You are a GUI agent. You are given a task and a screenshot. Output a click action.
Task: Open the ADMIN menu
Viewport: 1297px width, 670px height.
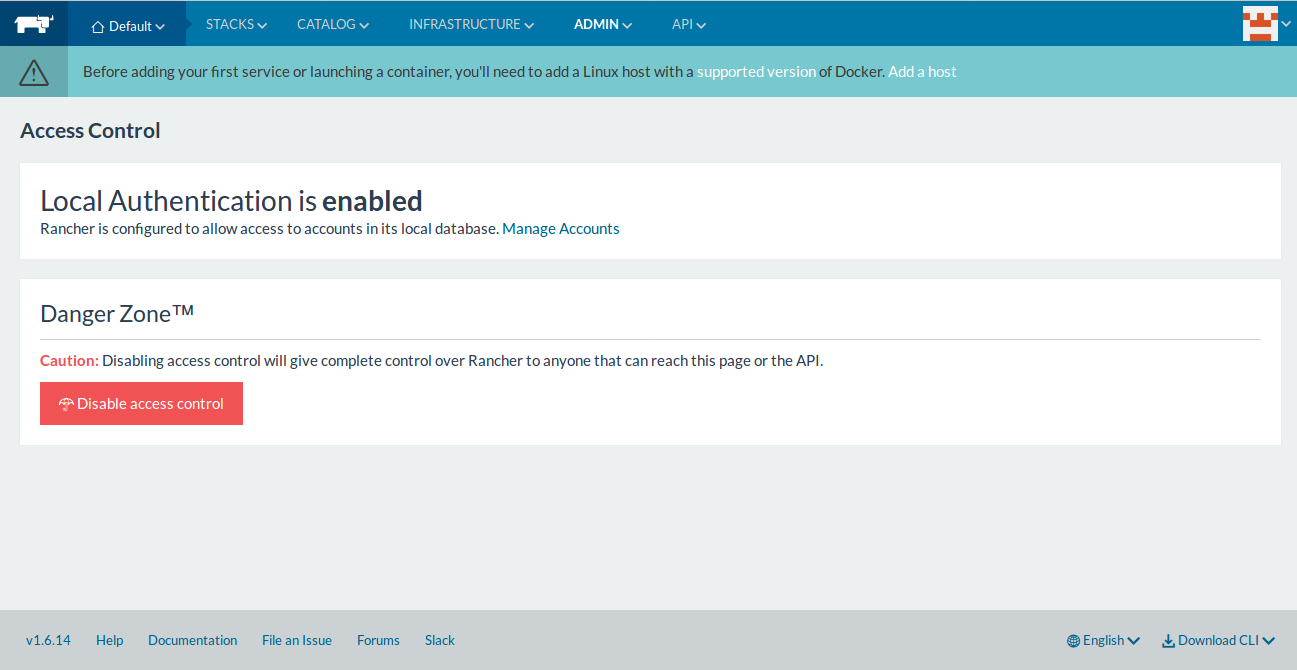[x=603, y=24]
